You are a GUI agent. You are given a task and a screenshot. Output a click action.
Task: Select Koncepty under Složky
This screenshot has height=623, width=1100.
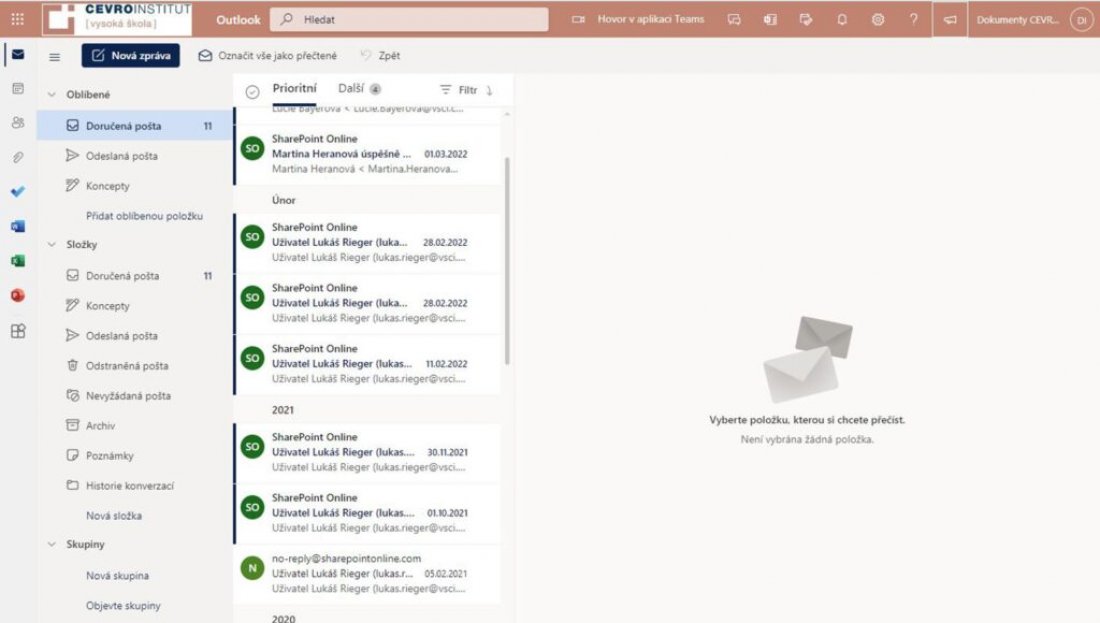pyautogui.click(x=135, y=306)
